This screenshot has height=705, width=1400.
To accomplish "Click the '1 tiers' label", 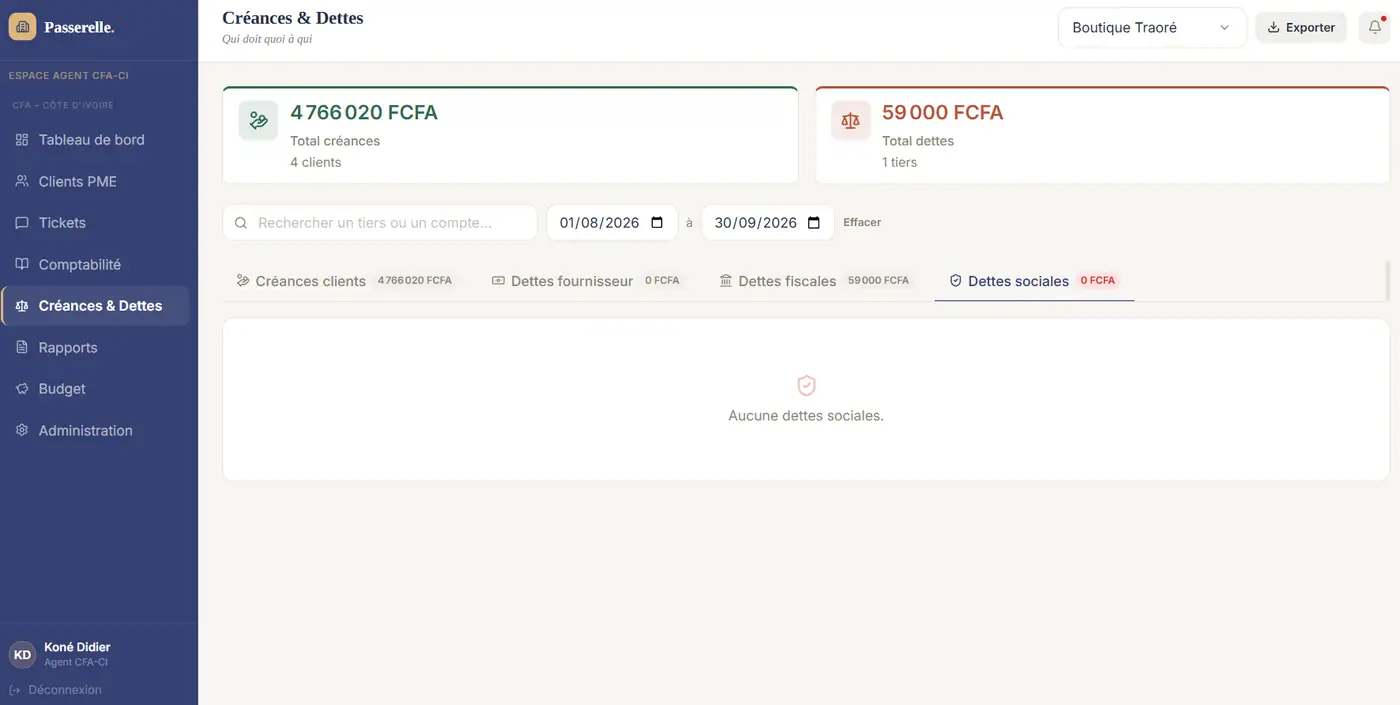I will tap(899, 162).
